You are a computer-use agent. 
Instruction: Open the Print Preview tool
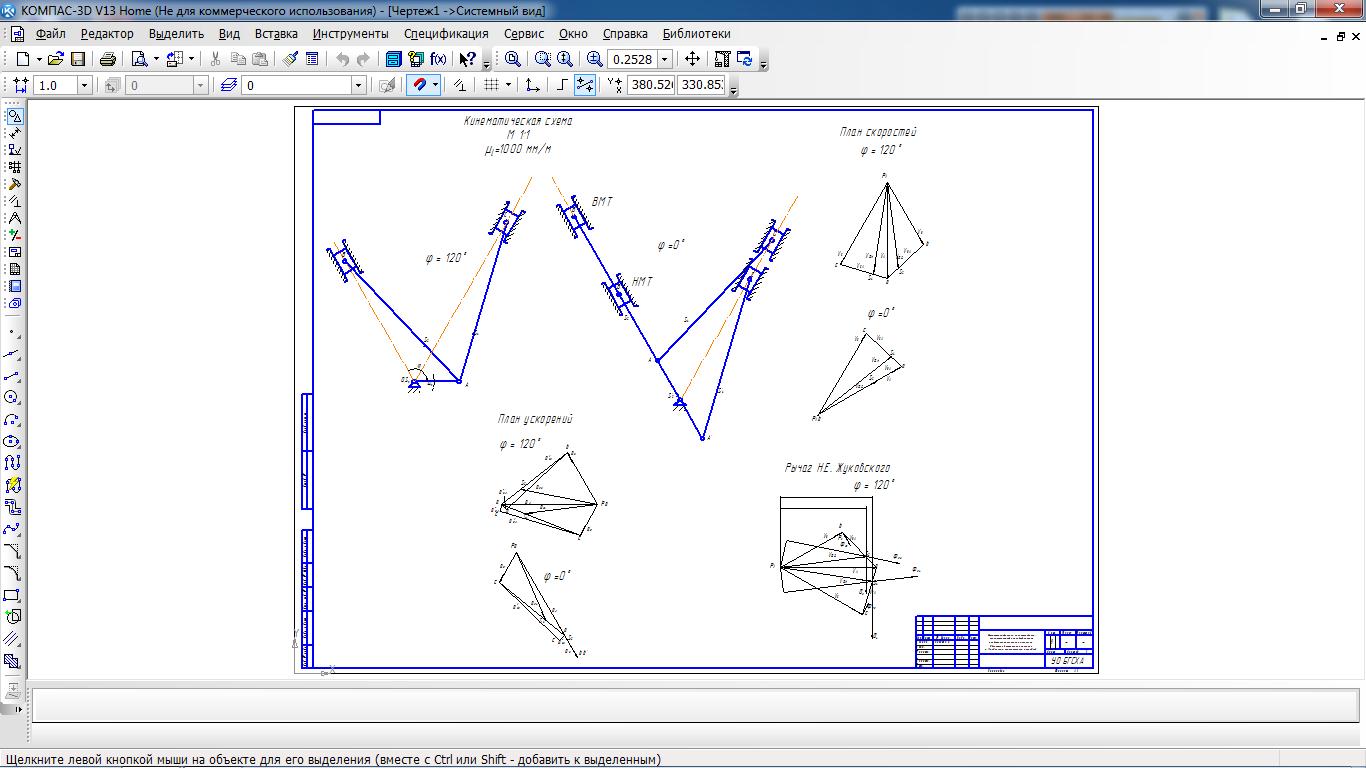(139, 59)
